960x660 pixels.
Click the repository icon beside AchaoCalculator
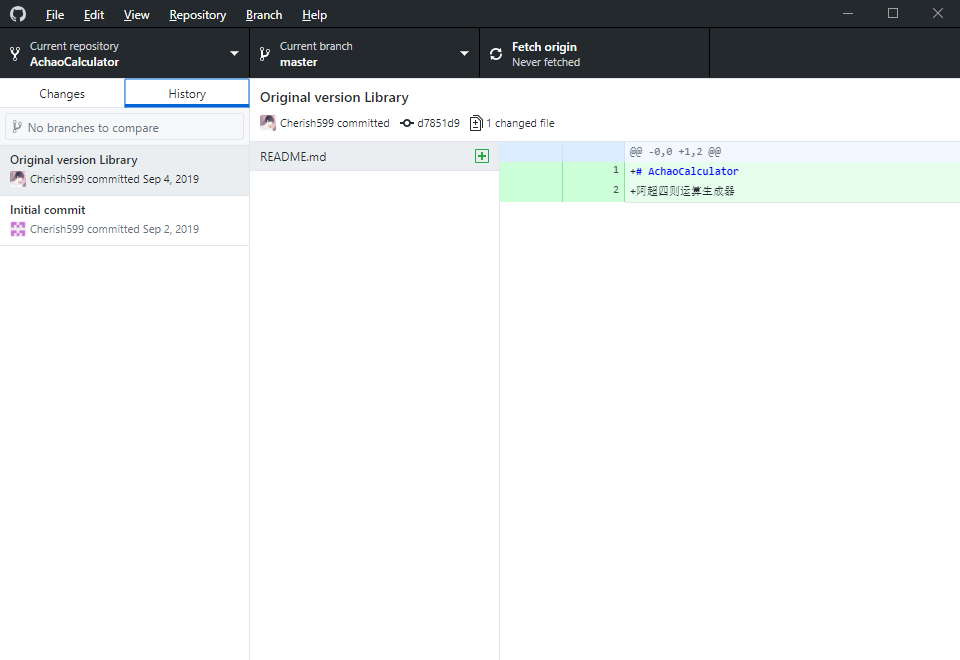(15, 54)
